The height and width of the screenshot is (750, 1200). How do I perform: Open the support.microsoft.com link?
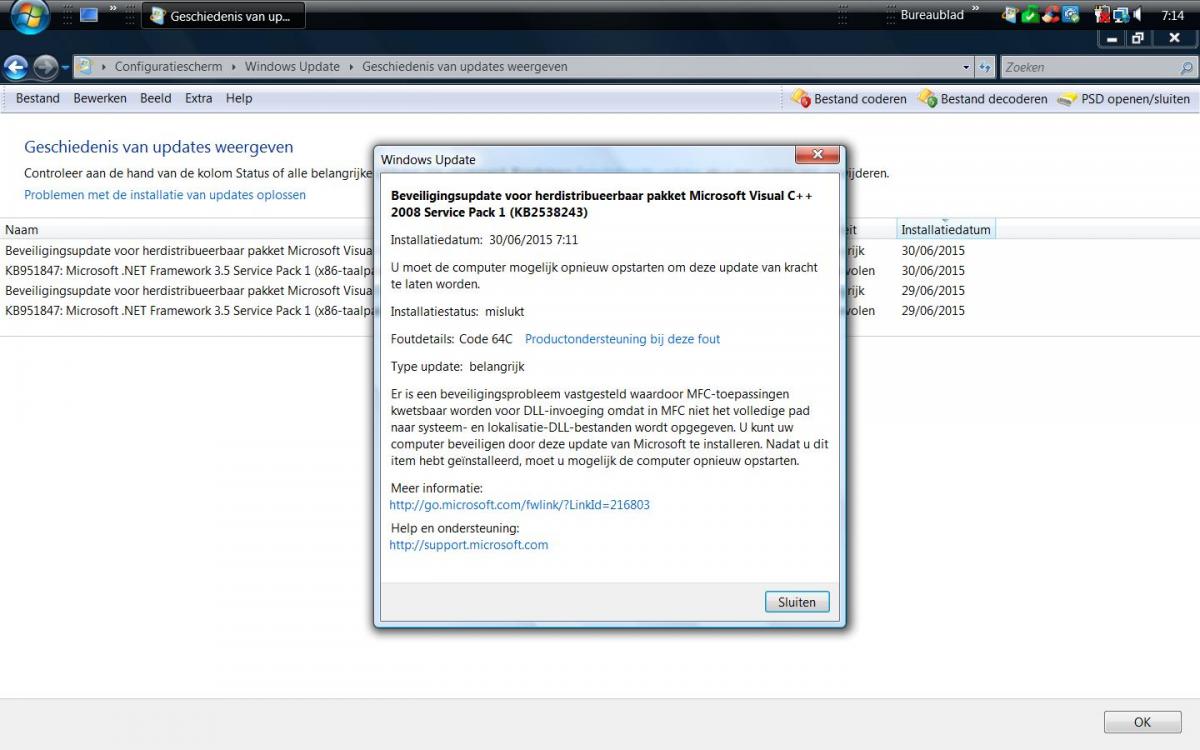(x=468, y=545)
